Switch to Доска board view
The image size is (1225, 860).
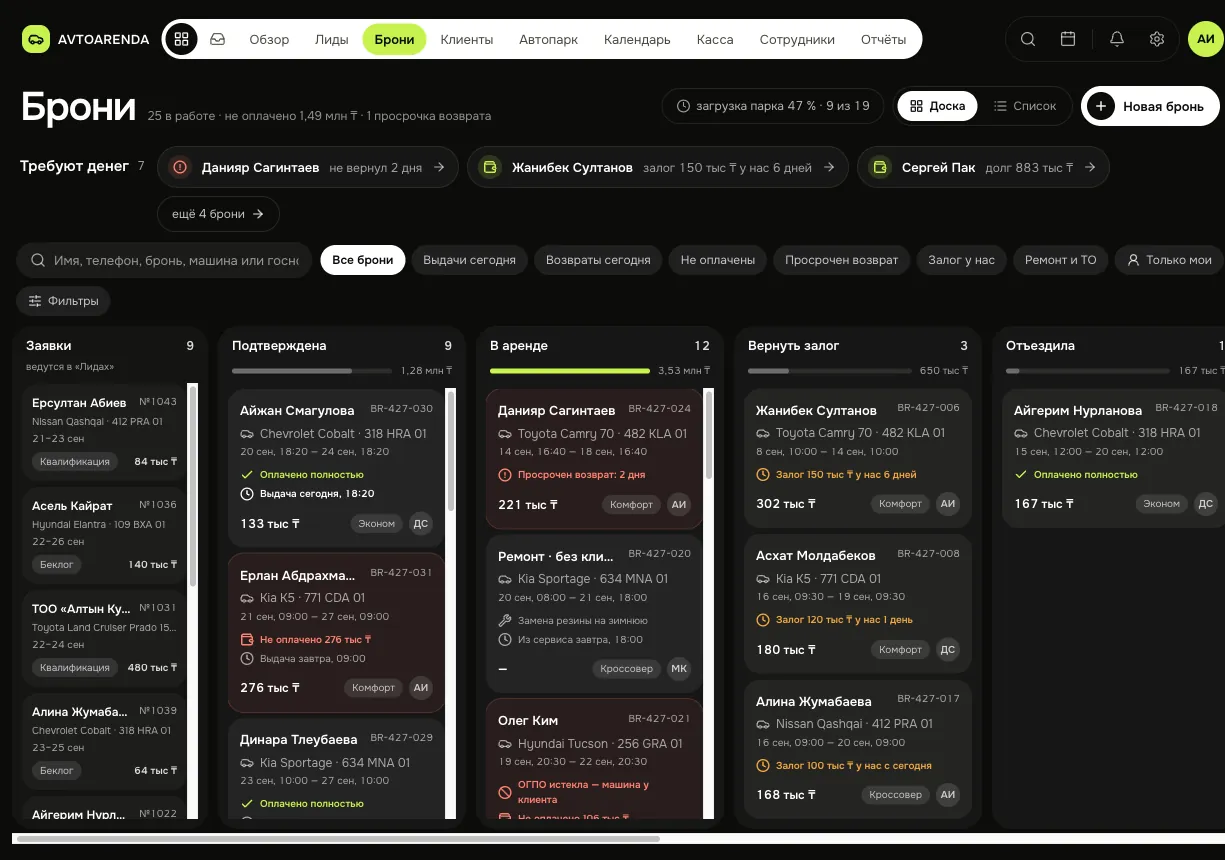click(x=937, y=106)
